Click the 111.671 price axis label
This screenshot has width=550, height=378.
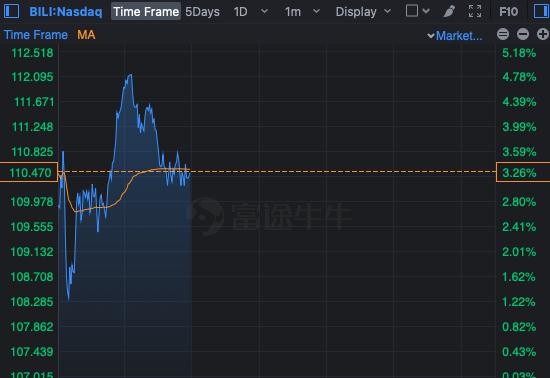click(34, 102)
